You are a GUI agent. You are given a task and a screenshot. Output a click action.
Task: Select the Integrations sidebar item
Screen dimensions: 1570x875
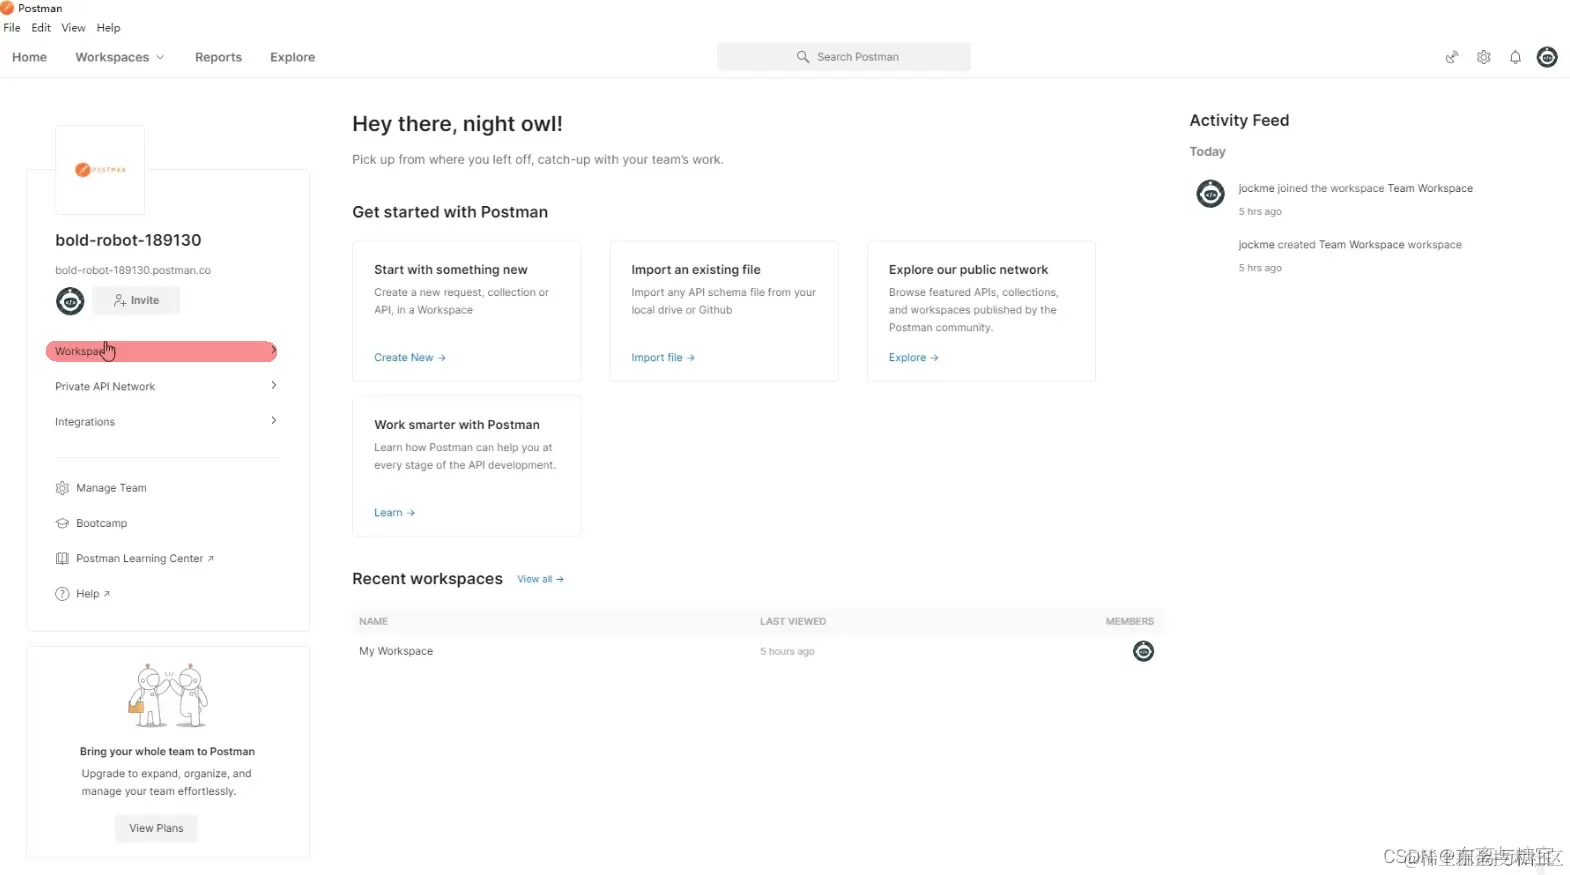click(166, 421)
